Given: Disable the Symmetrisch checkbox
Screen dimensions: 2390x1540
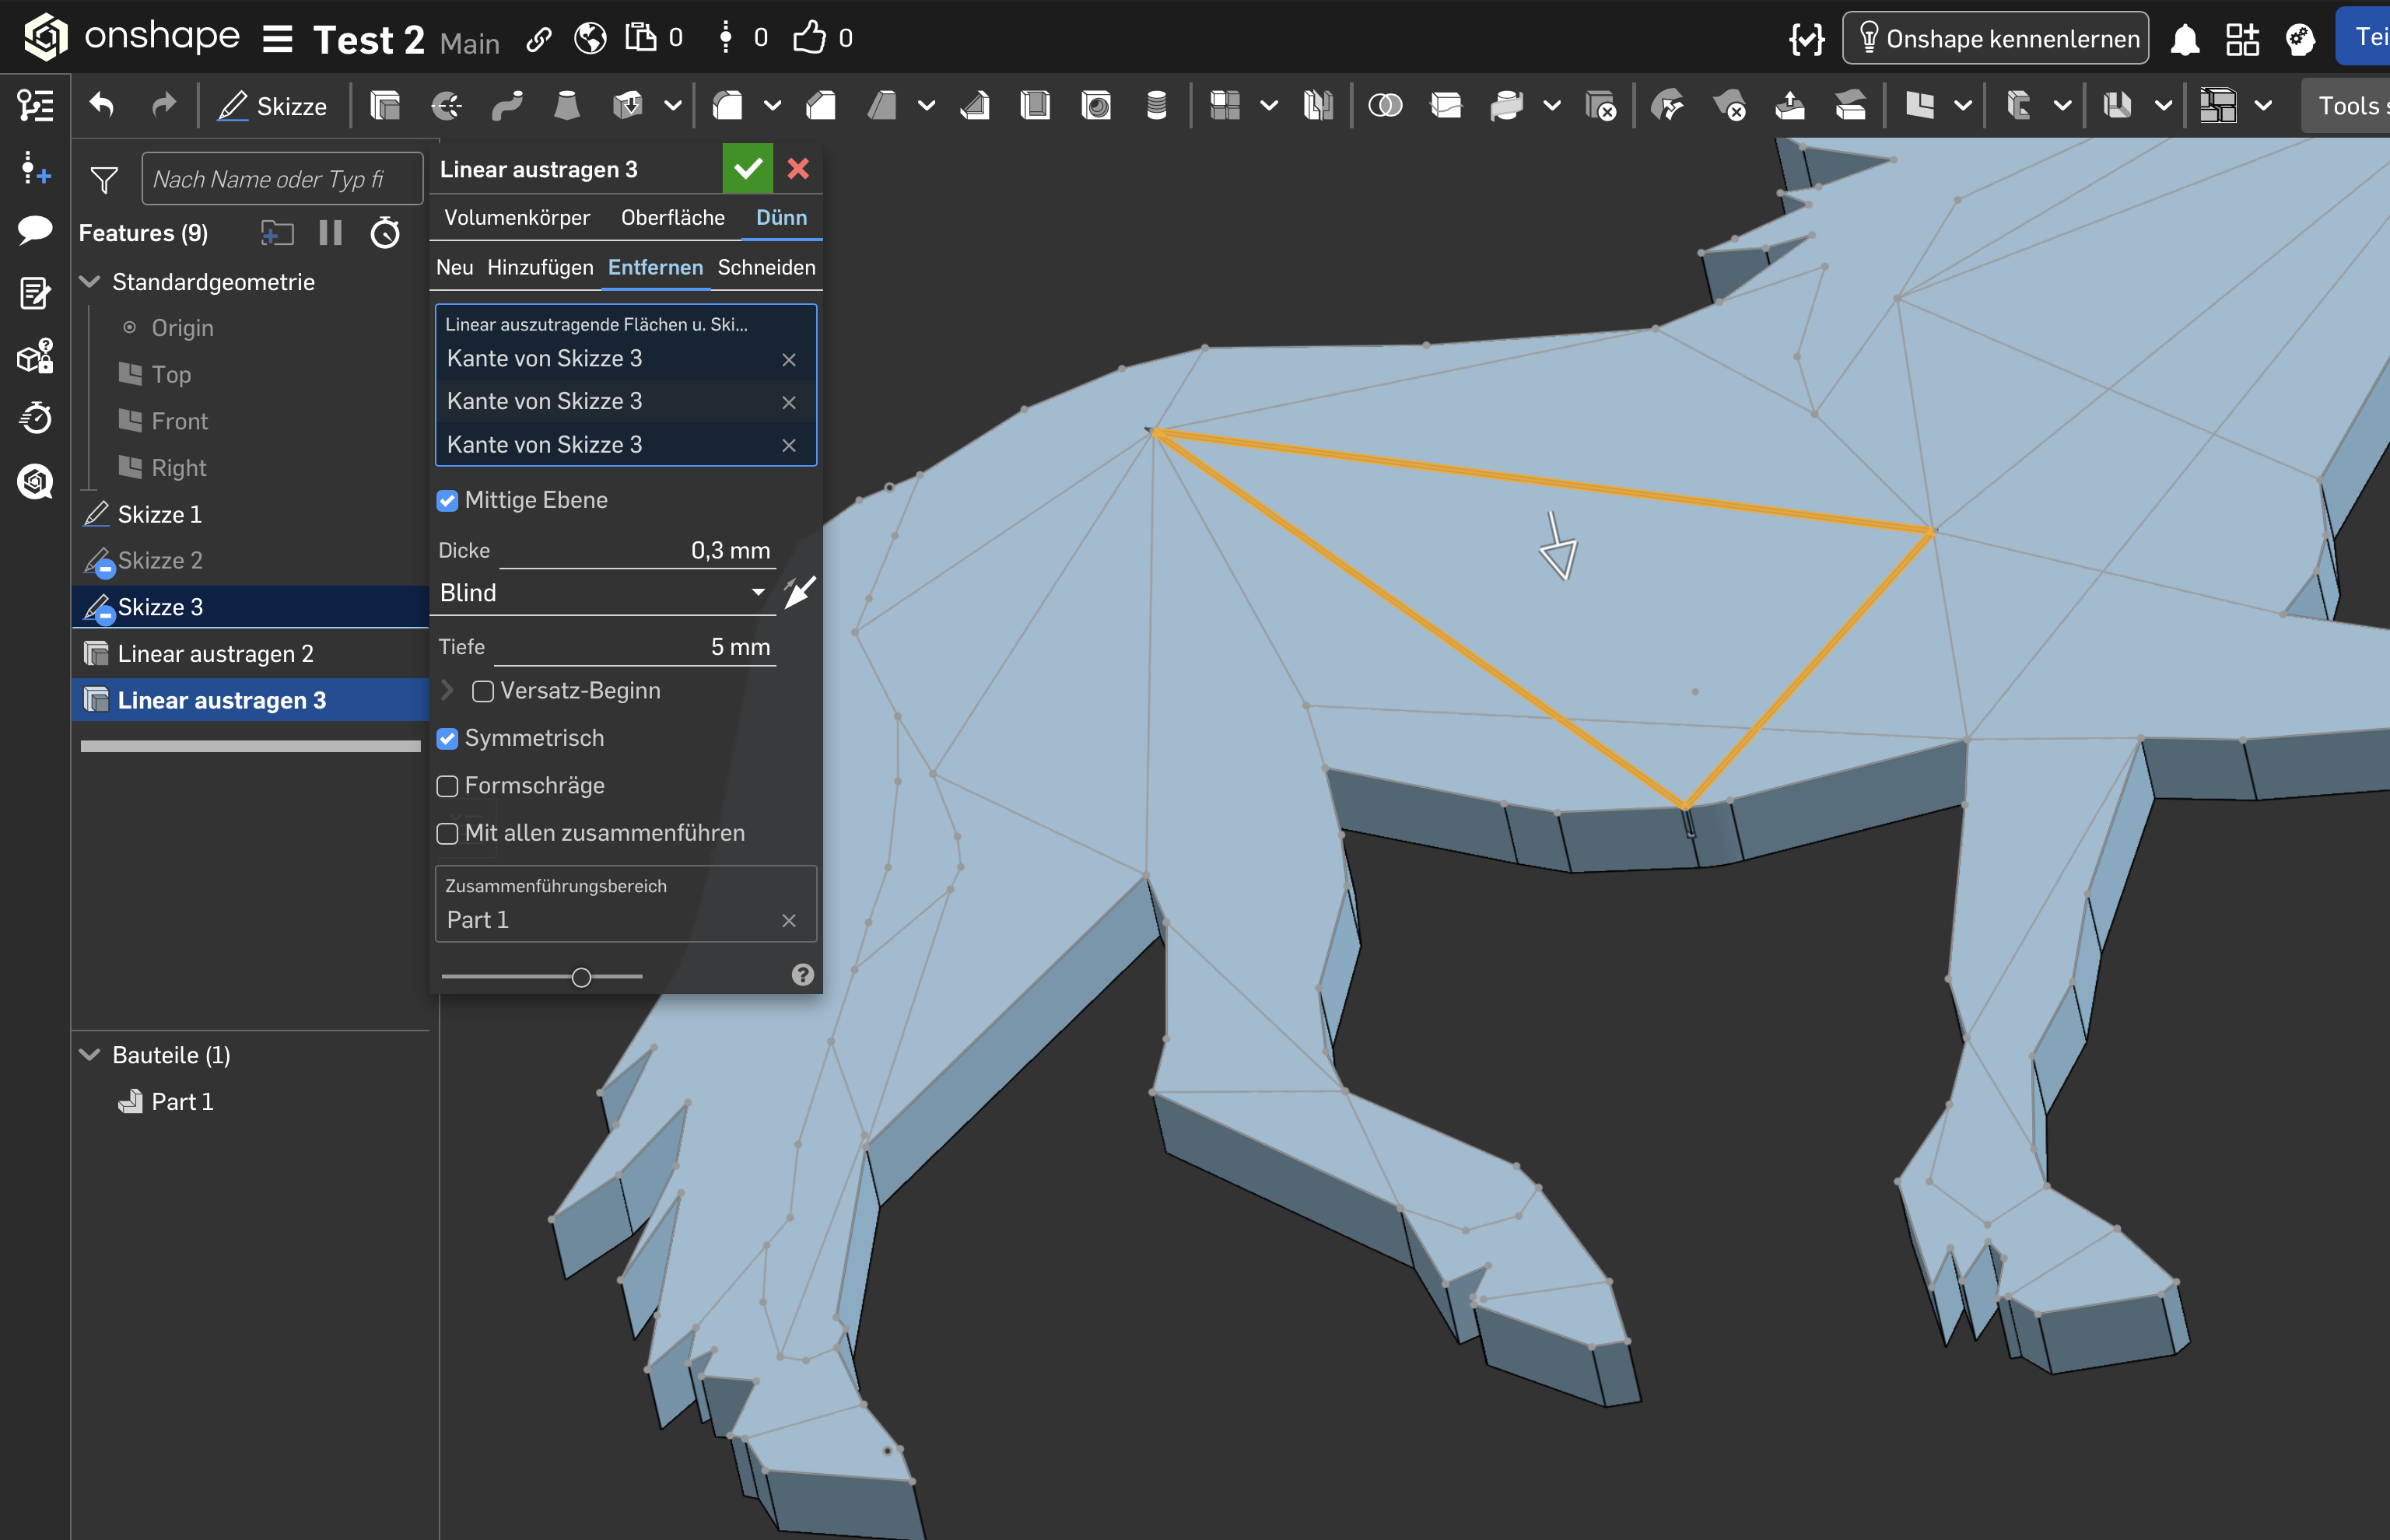Looking at the screenshot, I should click(447, 739).
